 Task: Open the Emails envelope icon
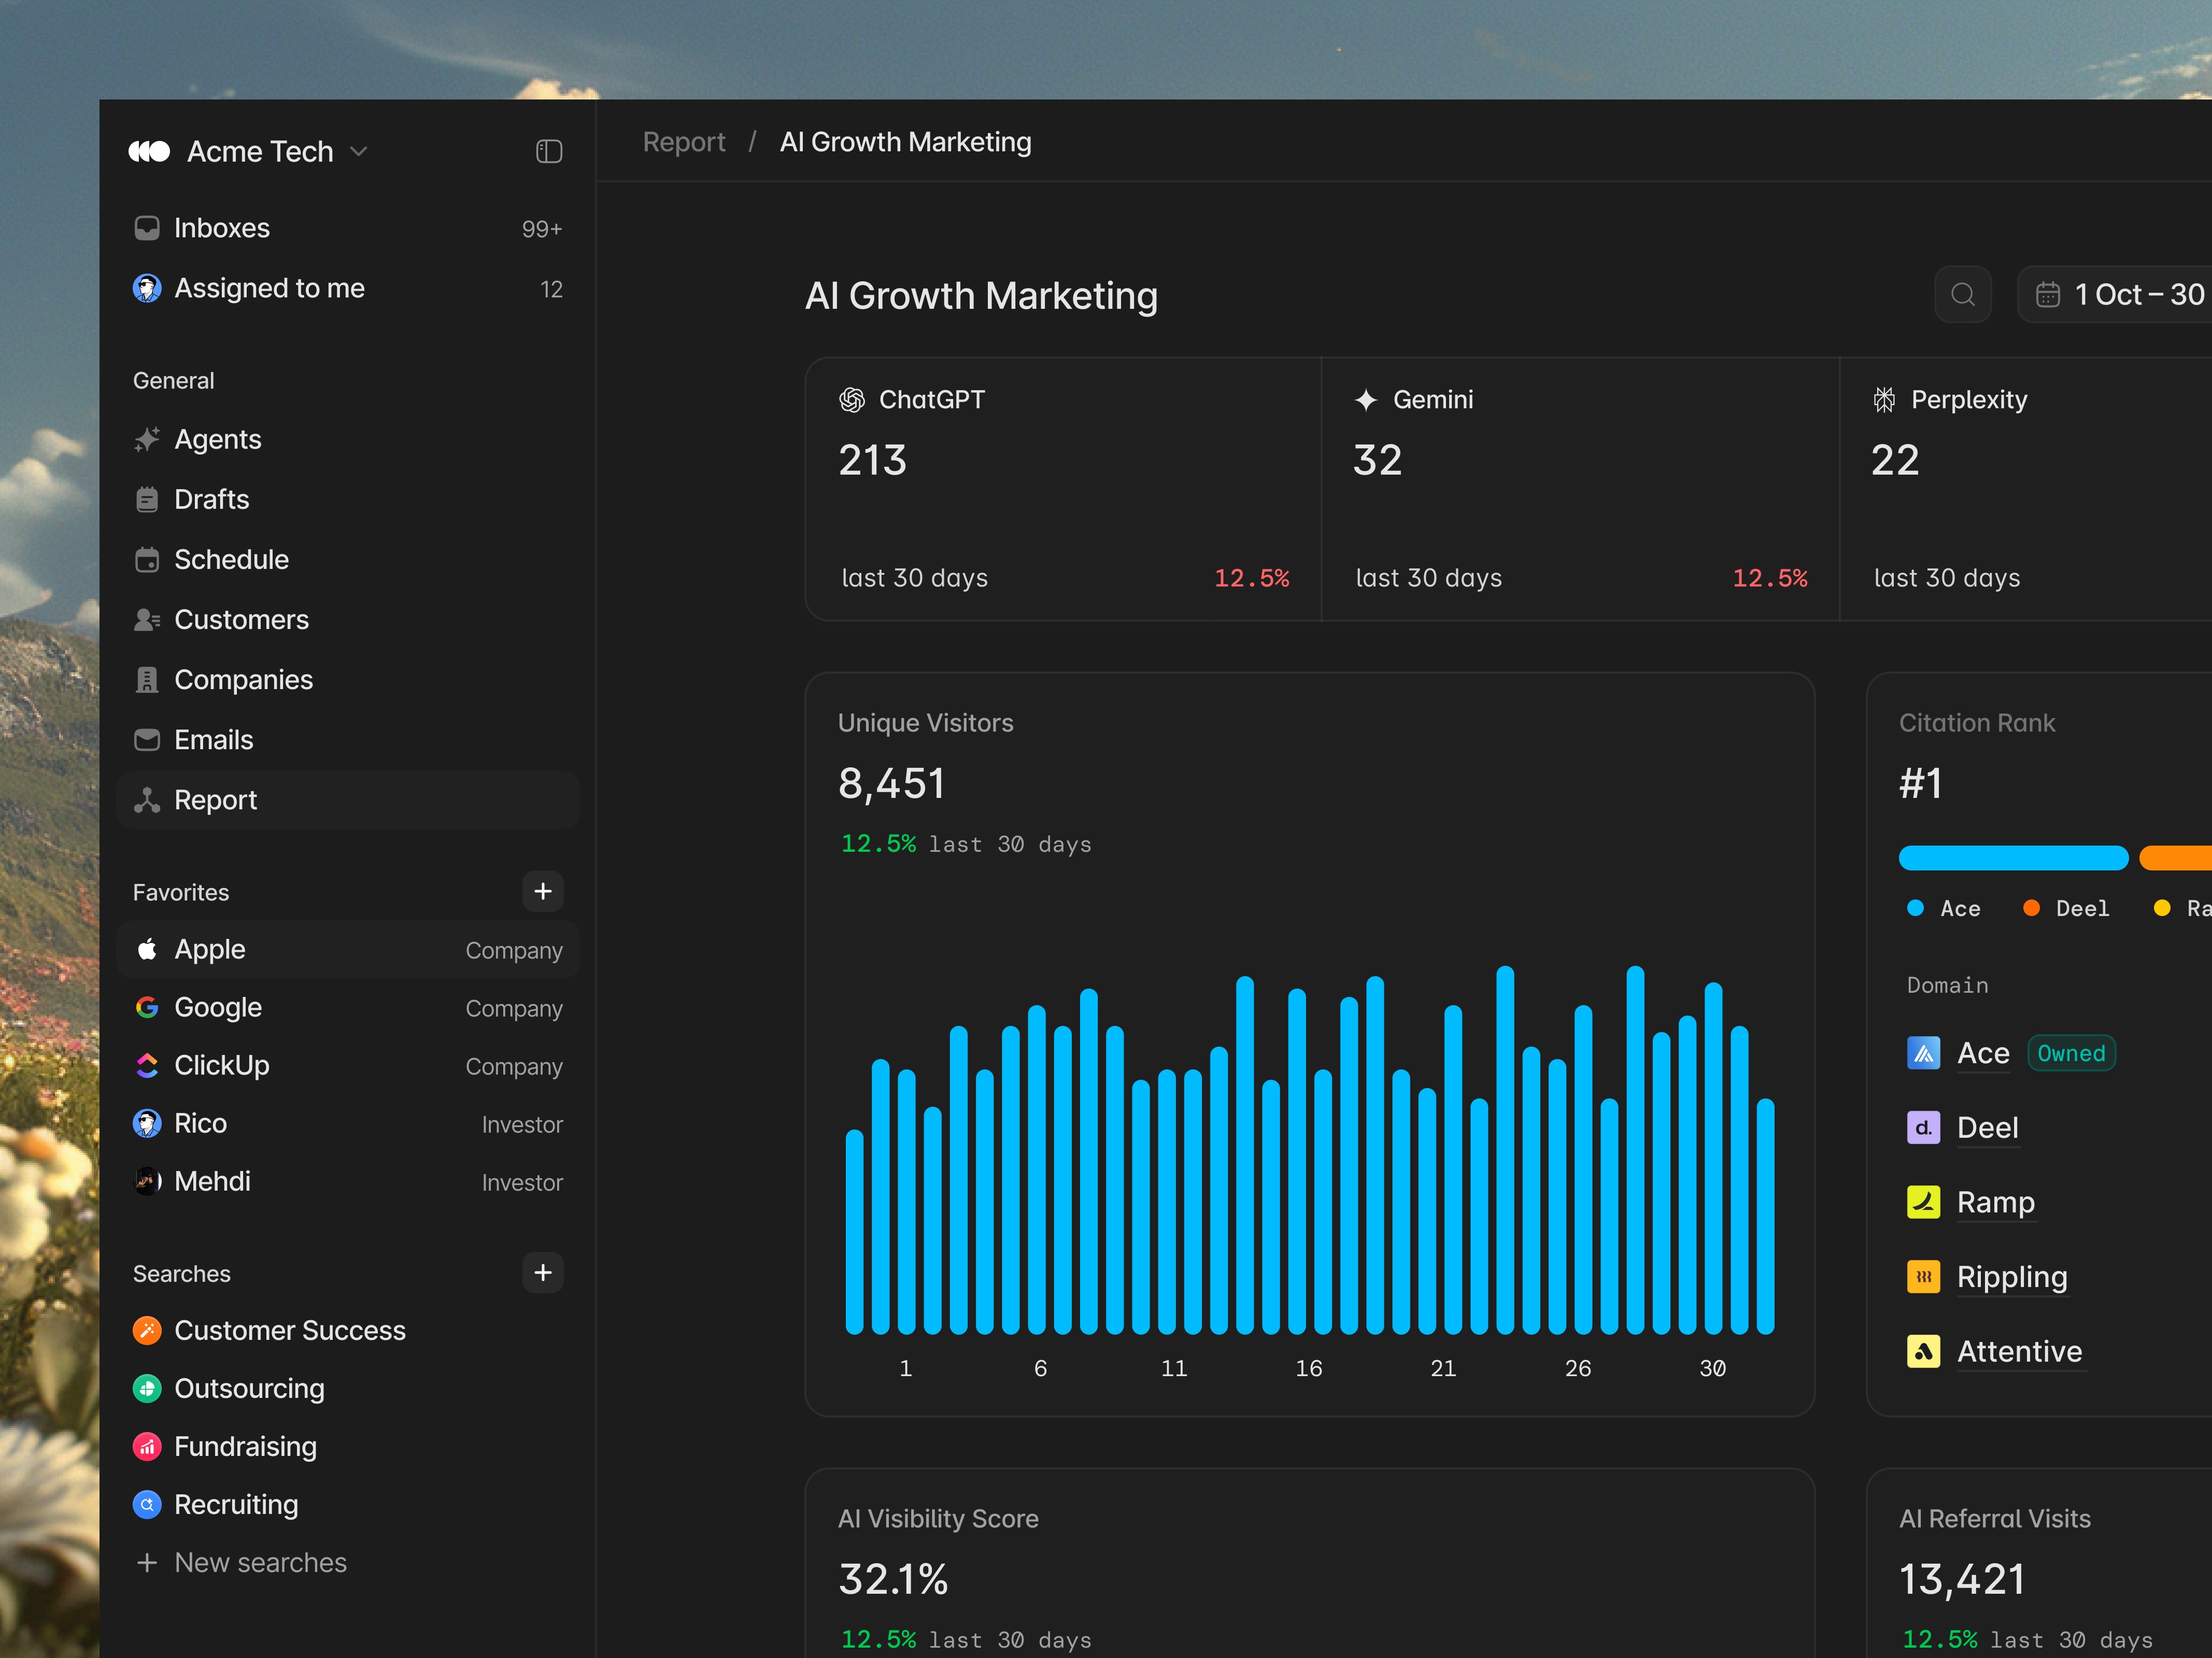pos(147,740)
